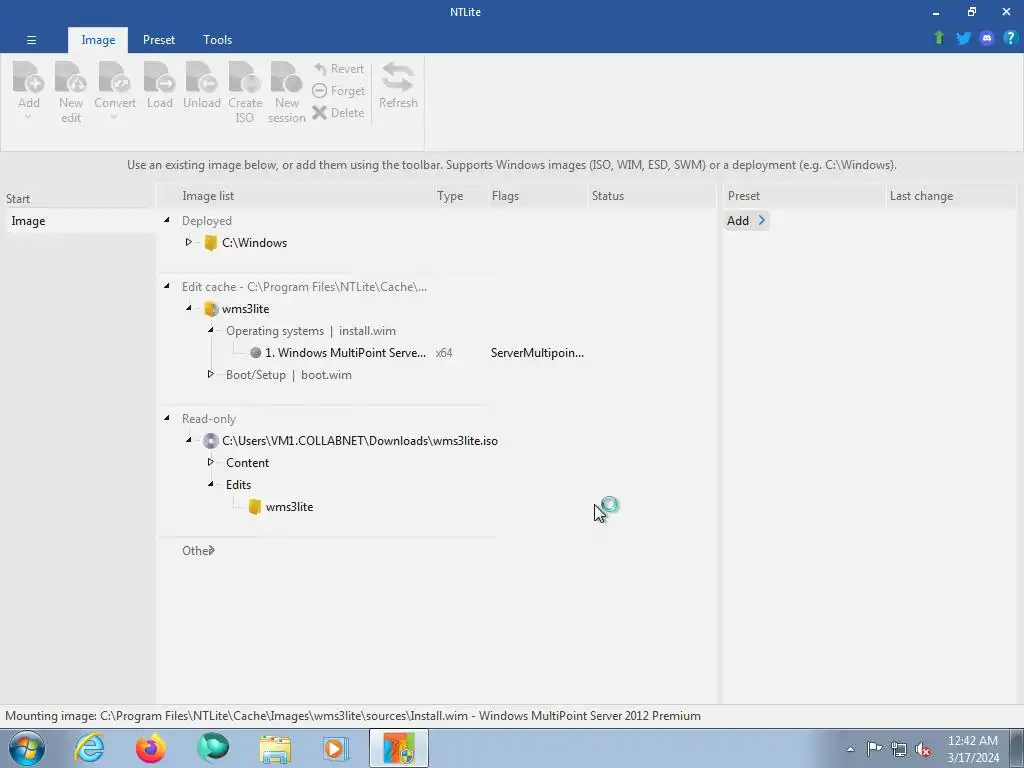Image resolution: width=1024 pixels, height=768 pixels.
Task: Select the wms3lite.iso disc icon
Action: 210,441
